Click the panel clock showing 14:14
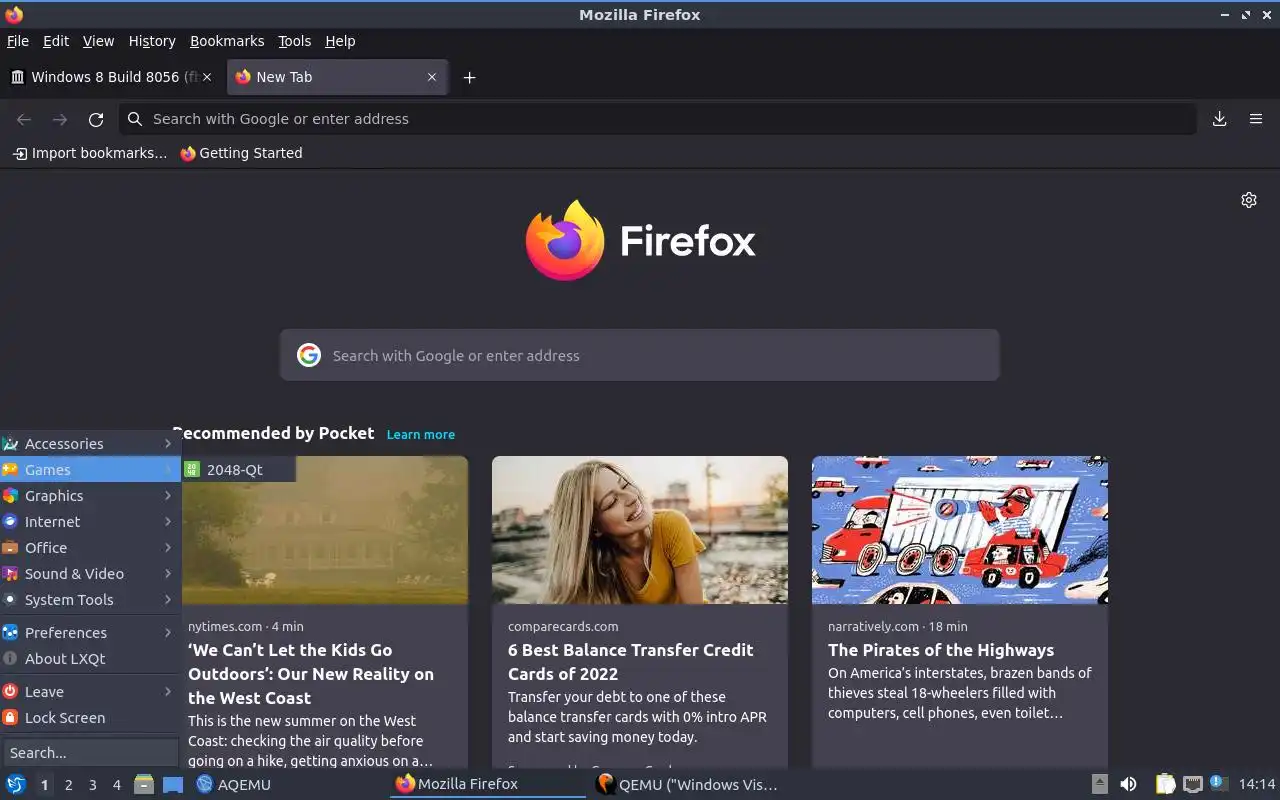The image size is (1280, 800). pos(1257,784)
